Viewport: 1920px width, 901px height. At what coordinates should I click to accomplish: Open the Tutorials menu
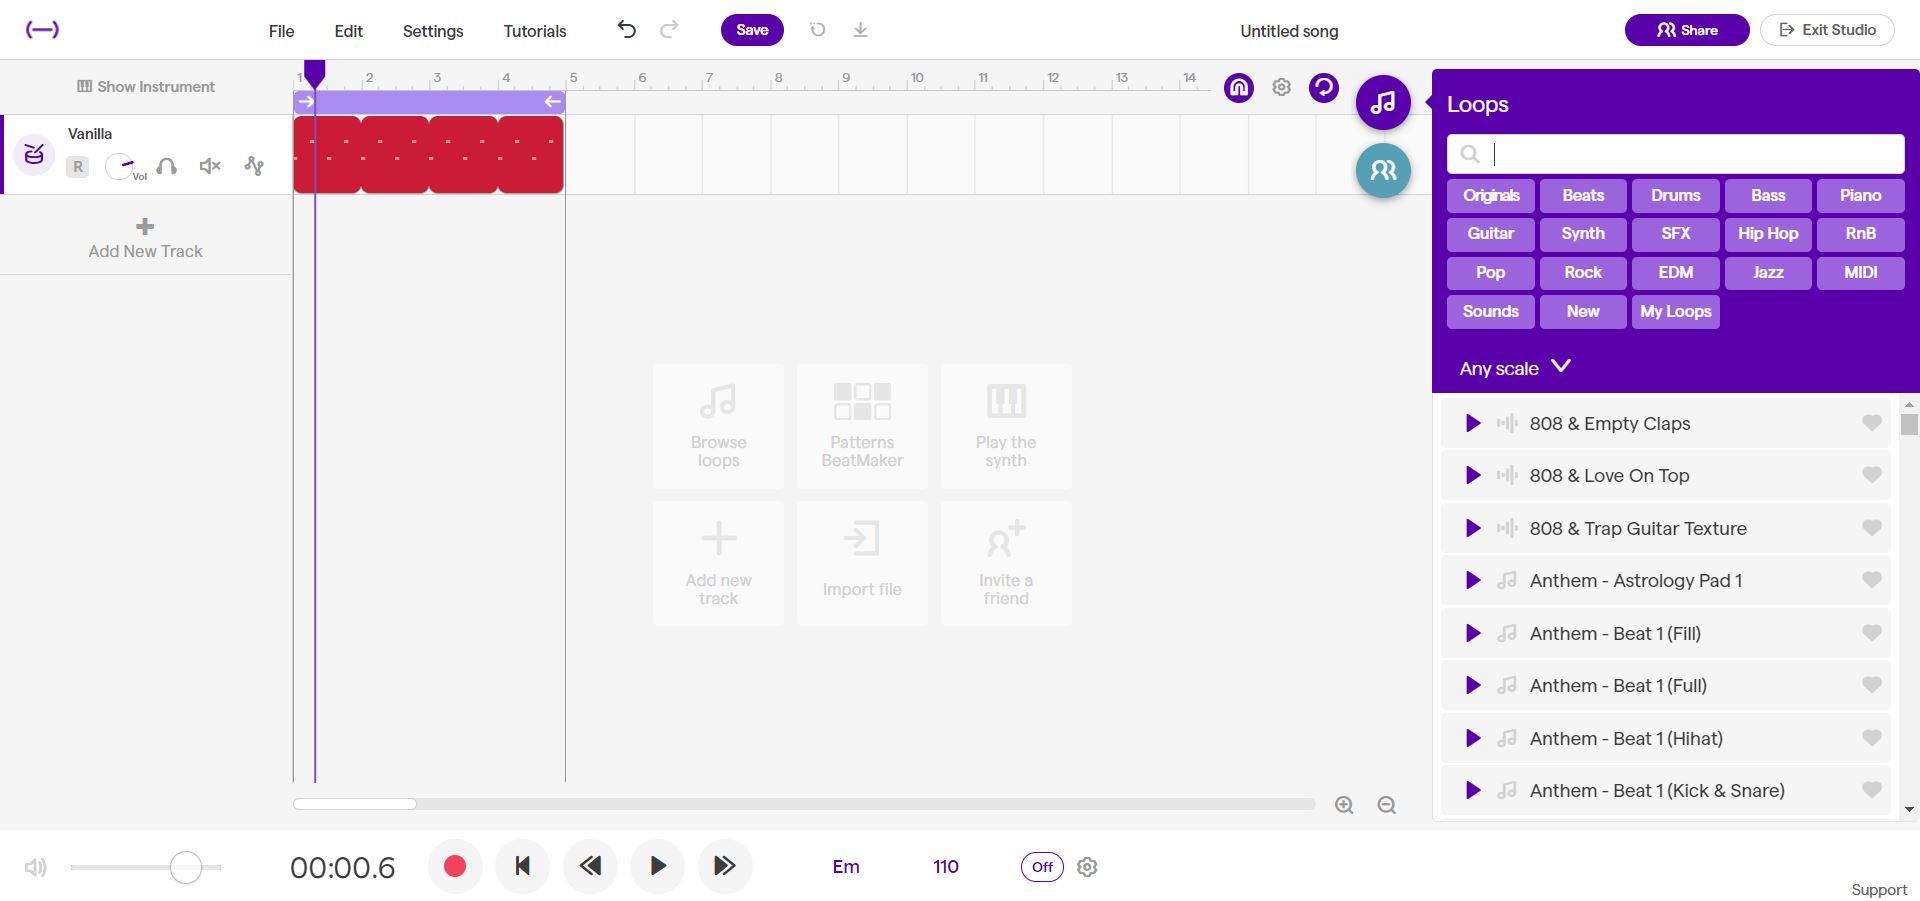[x=535, y=31]
